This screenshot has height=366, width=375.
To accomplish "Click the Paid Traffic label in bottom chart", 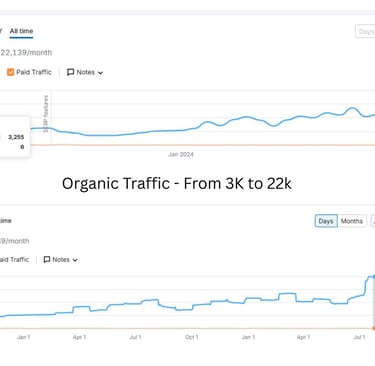I will [14, 260].
